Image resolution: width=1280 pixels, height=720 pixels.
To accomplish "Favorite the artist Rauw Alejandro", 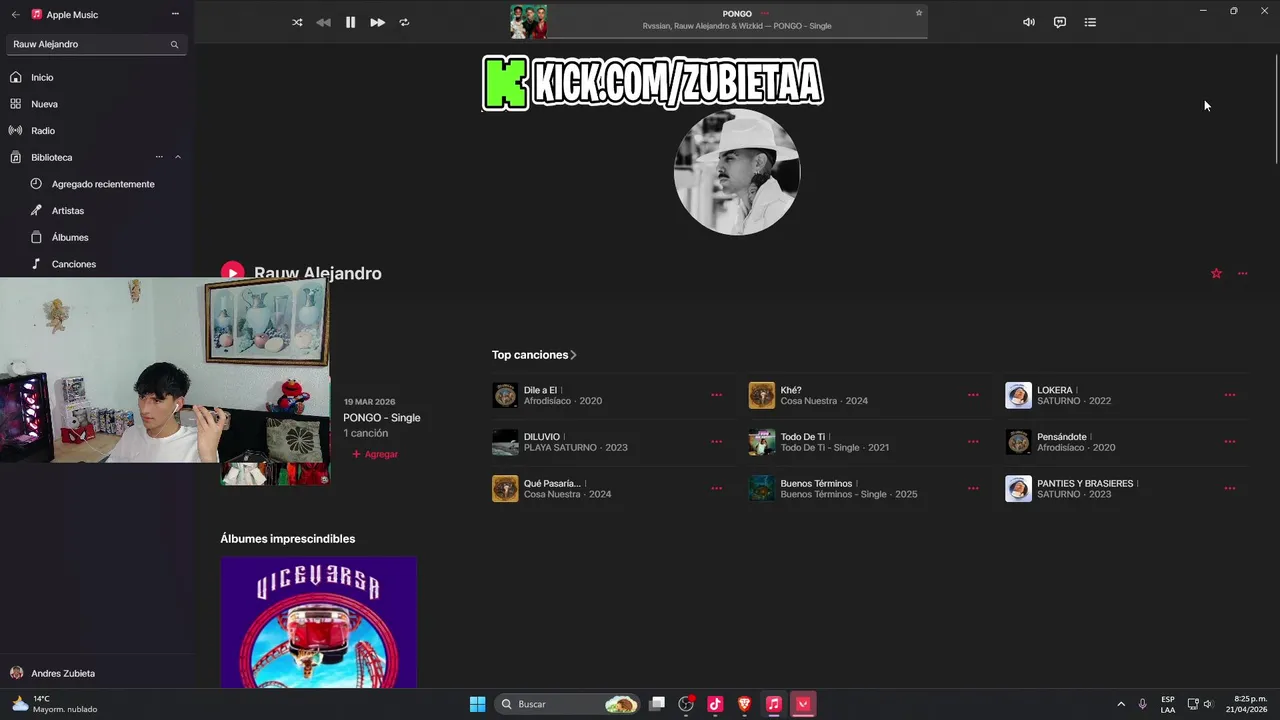I will [x=1216, y=273].
